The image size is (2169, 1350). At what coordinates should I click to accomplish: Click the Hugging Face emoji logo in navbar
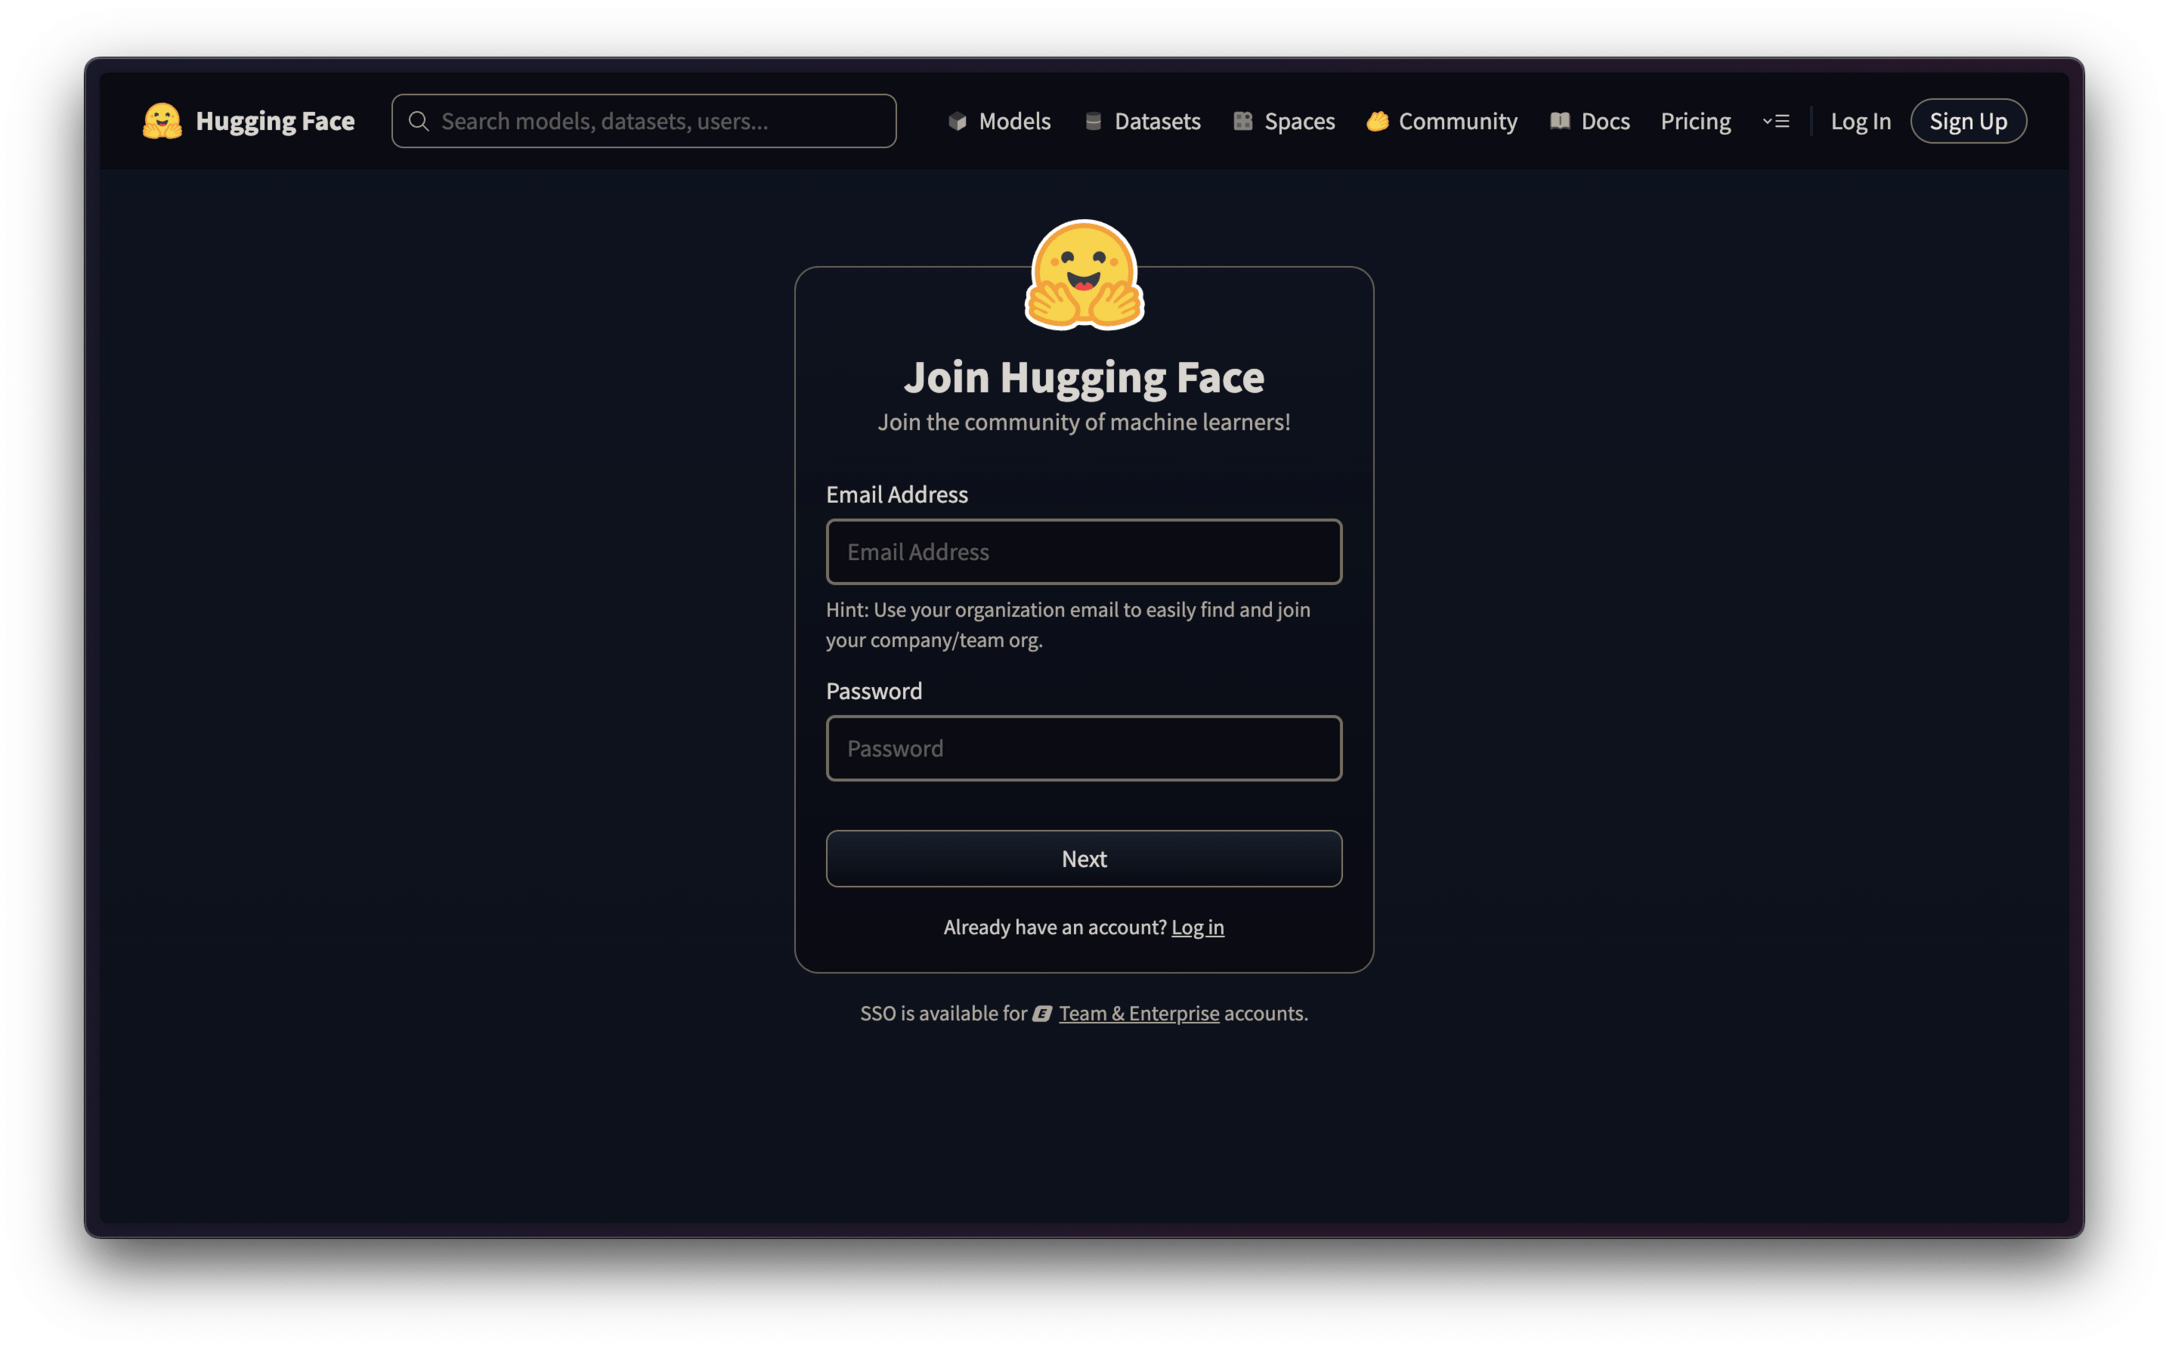pos(162,121)
